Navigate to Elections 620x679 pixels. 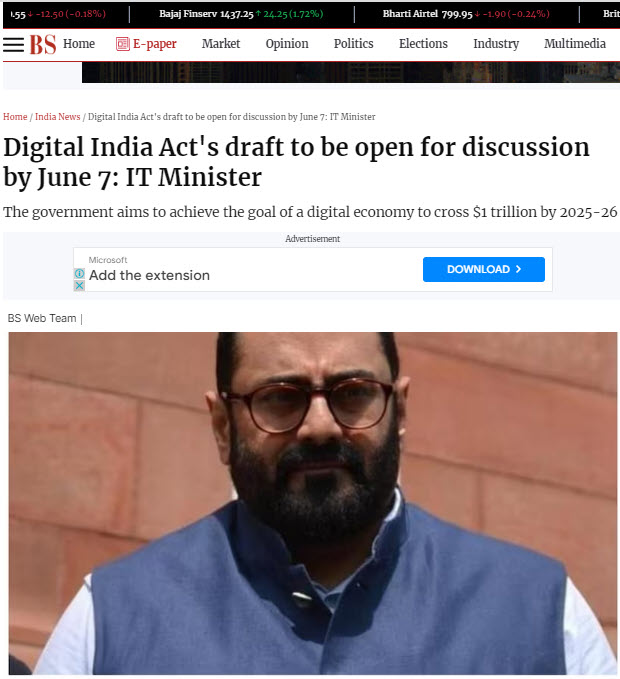point(423,44)
